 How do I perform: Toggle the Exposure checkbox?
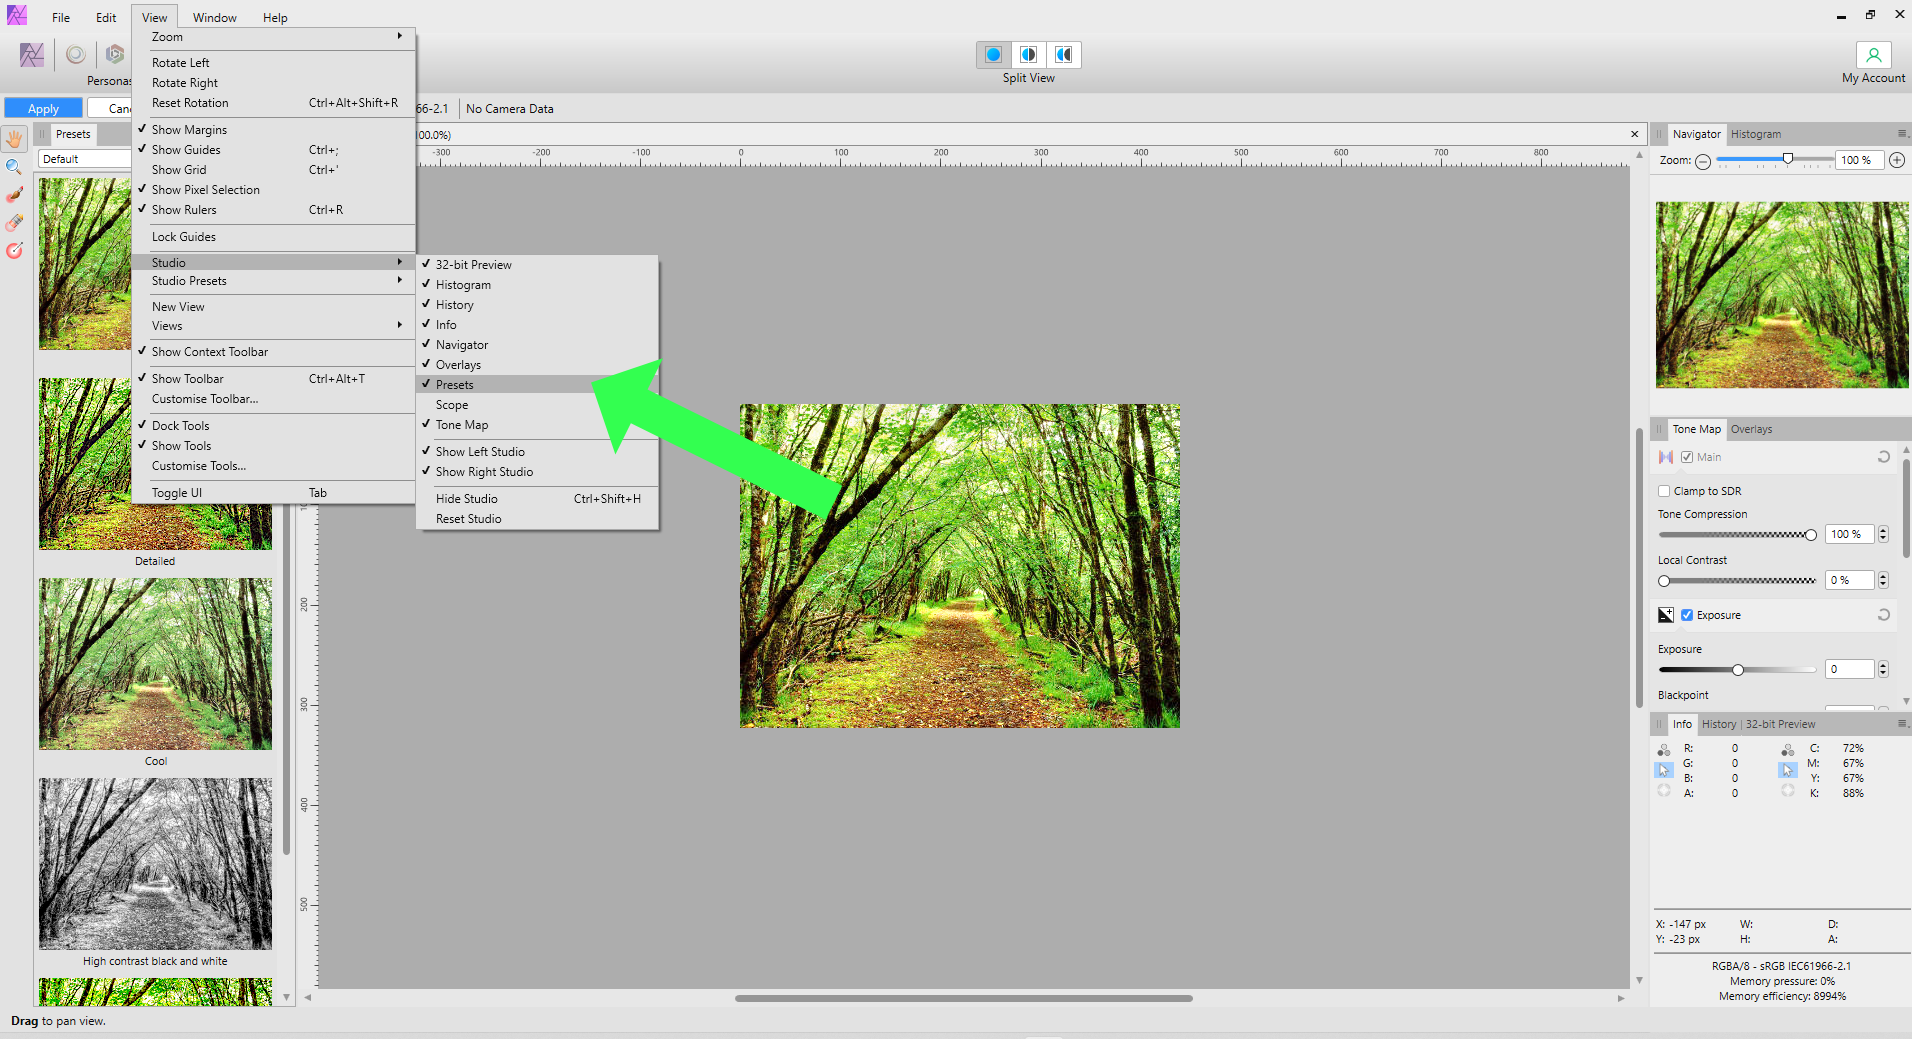(1687, 615)
